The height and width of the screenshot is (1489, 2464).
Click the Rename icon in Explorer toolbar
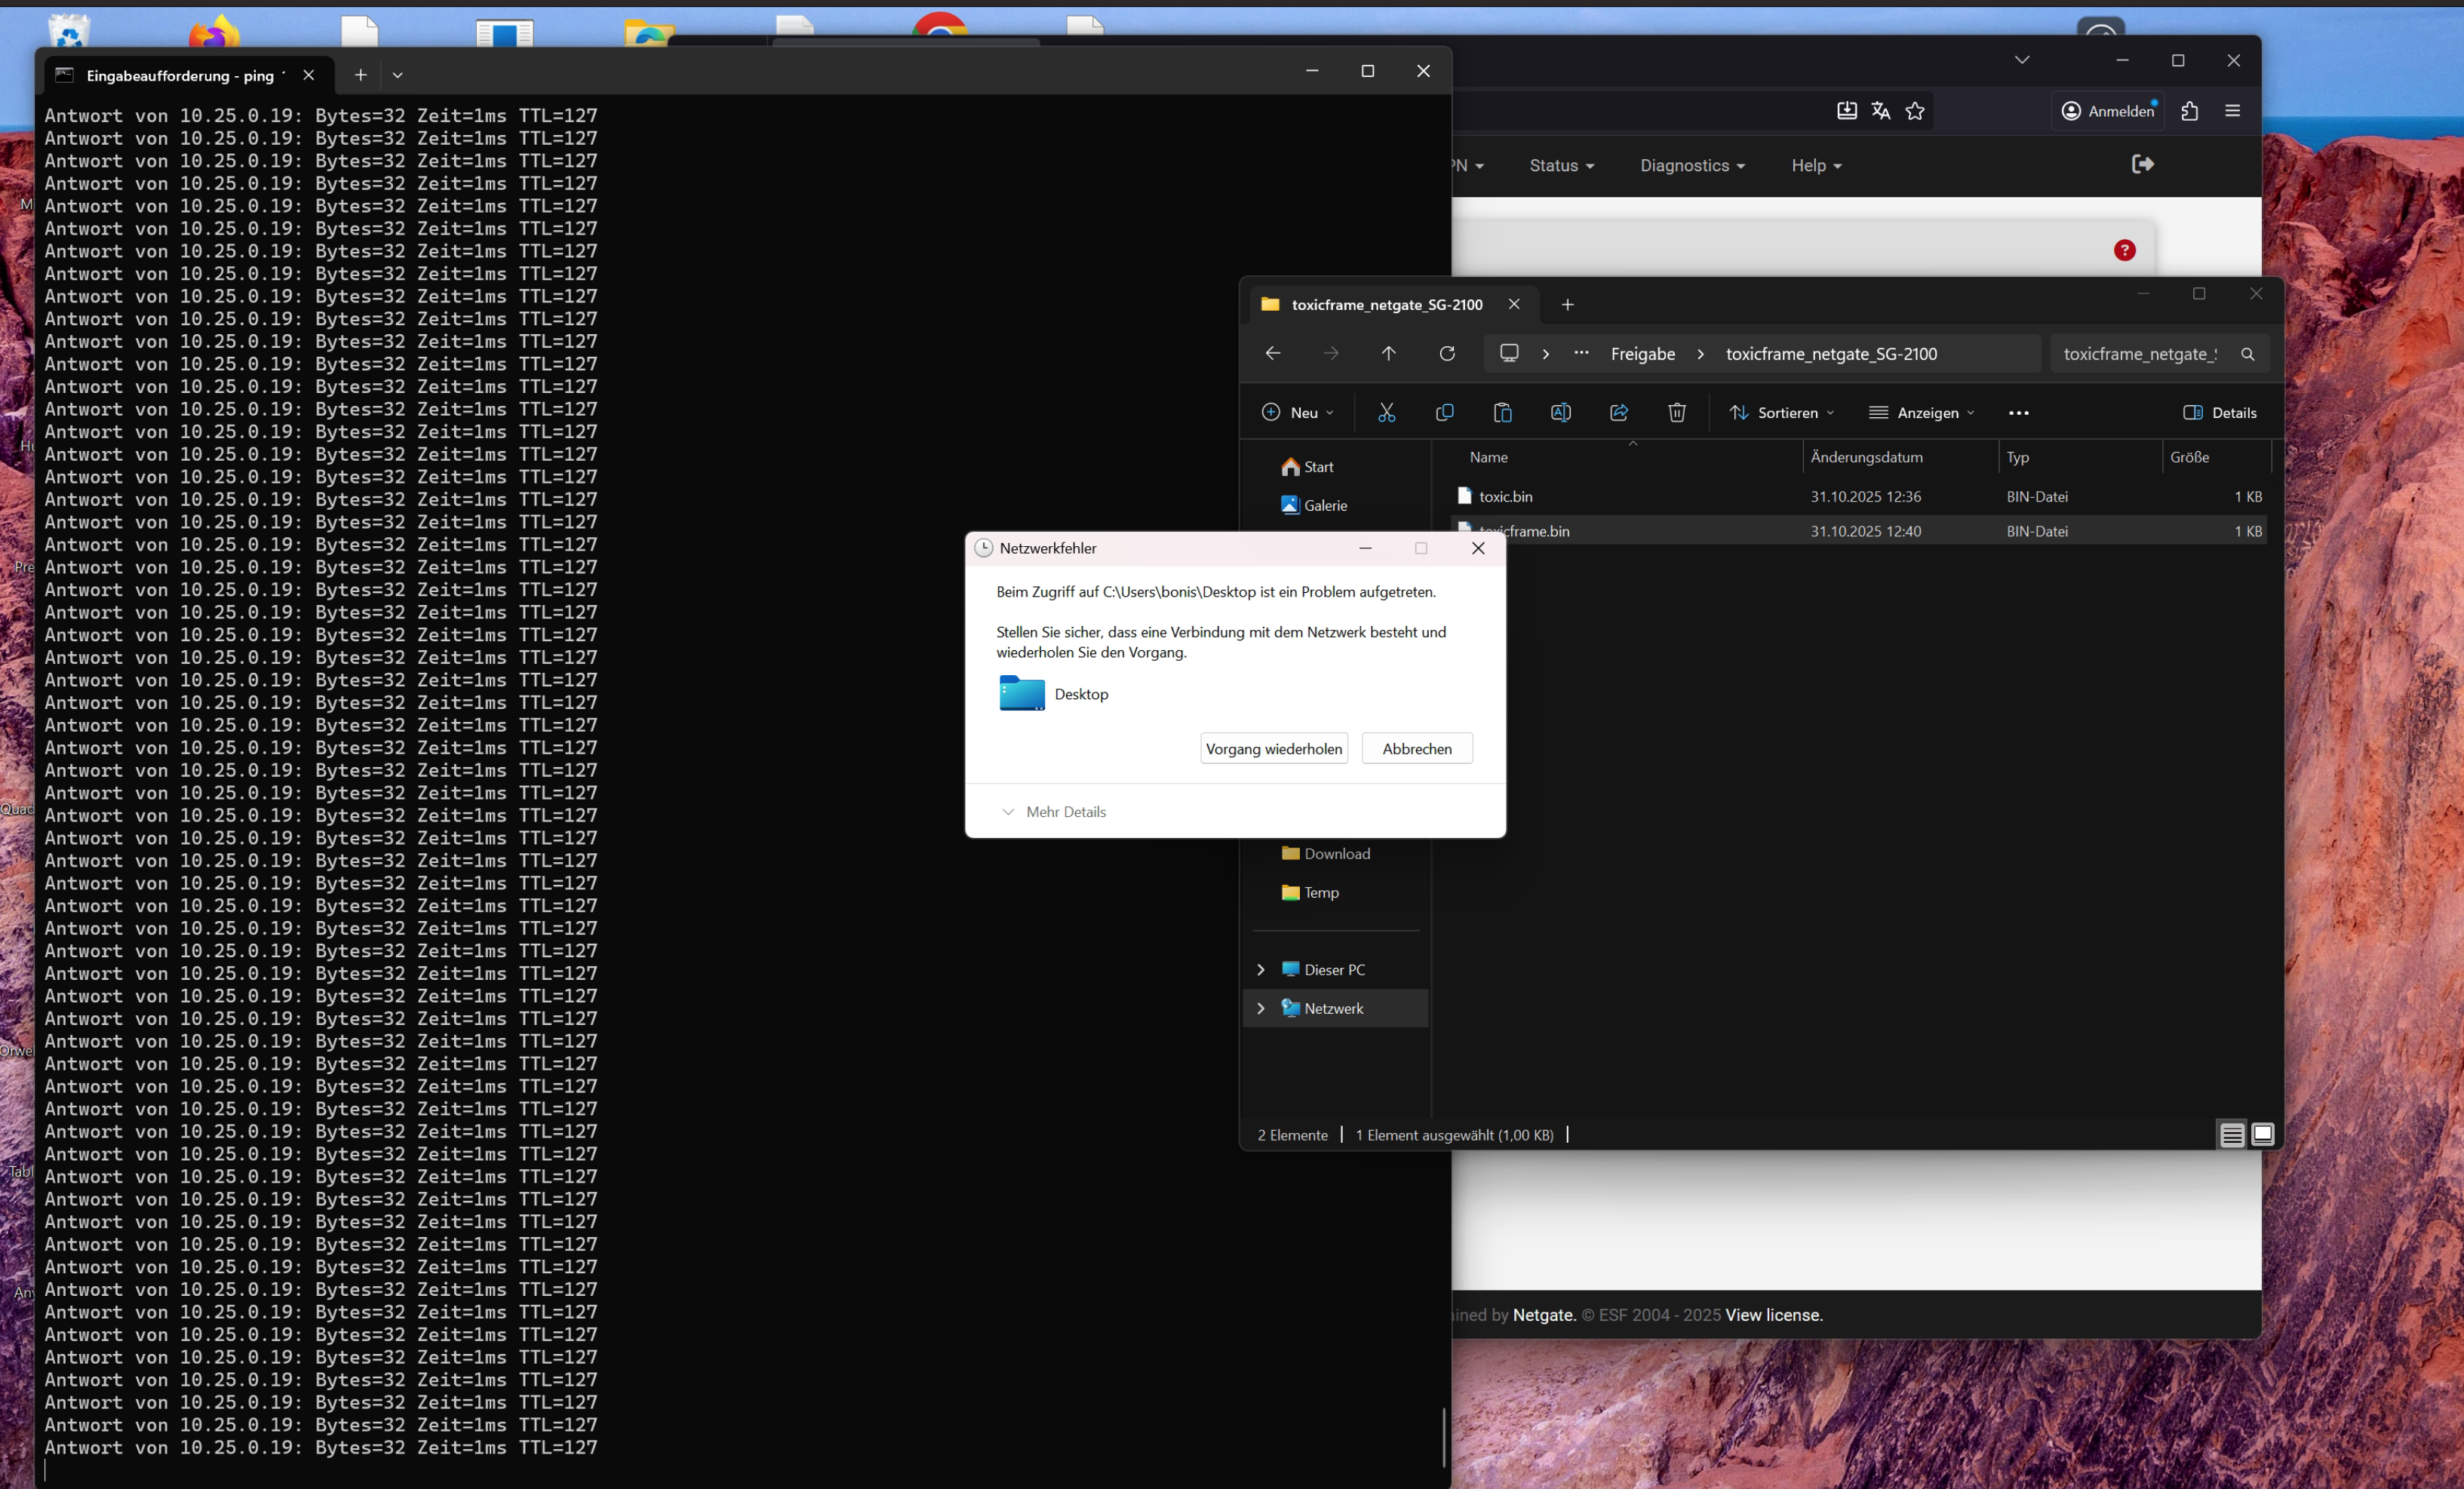(x=1560, y=412)
